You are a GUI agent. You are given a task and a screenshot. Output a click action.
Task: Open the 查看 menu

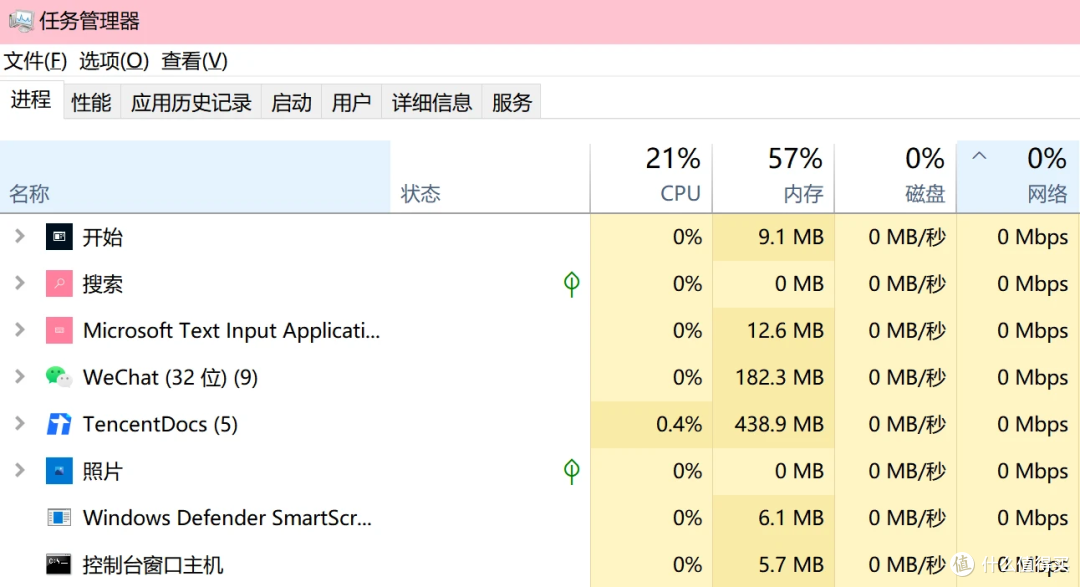(x=193, y=61)
